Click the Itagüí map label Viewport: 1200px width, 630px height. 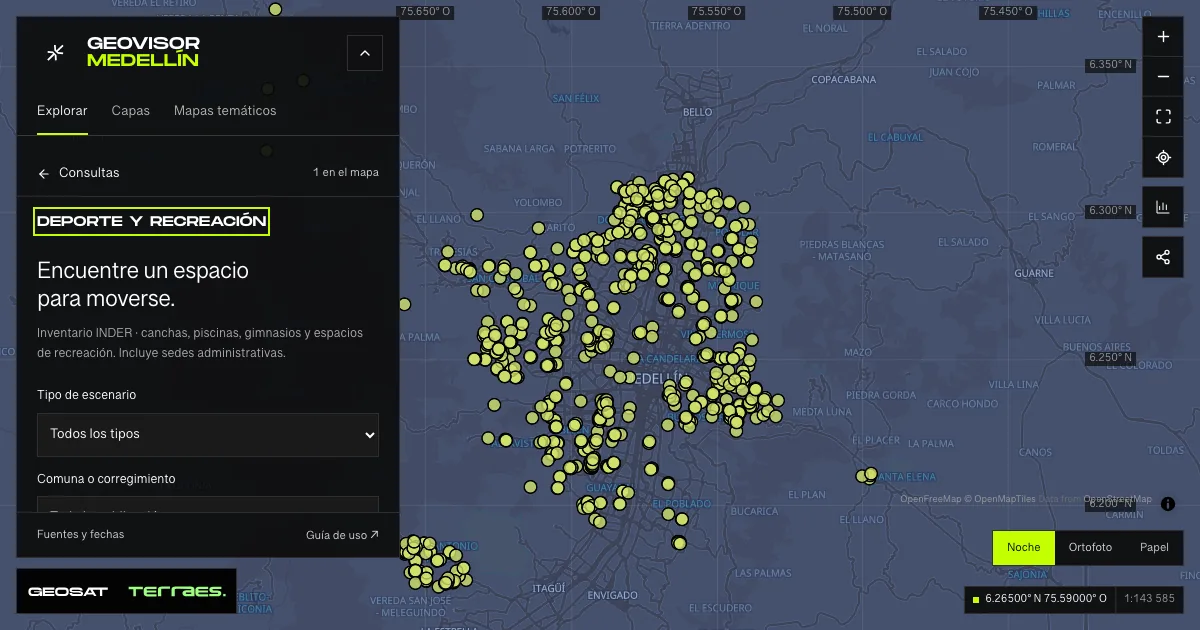tap(549, 587)
